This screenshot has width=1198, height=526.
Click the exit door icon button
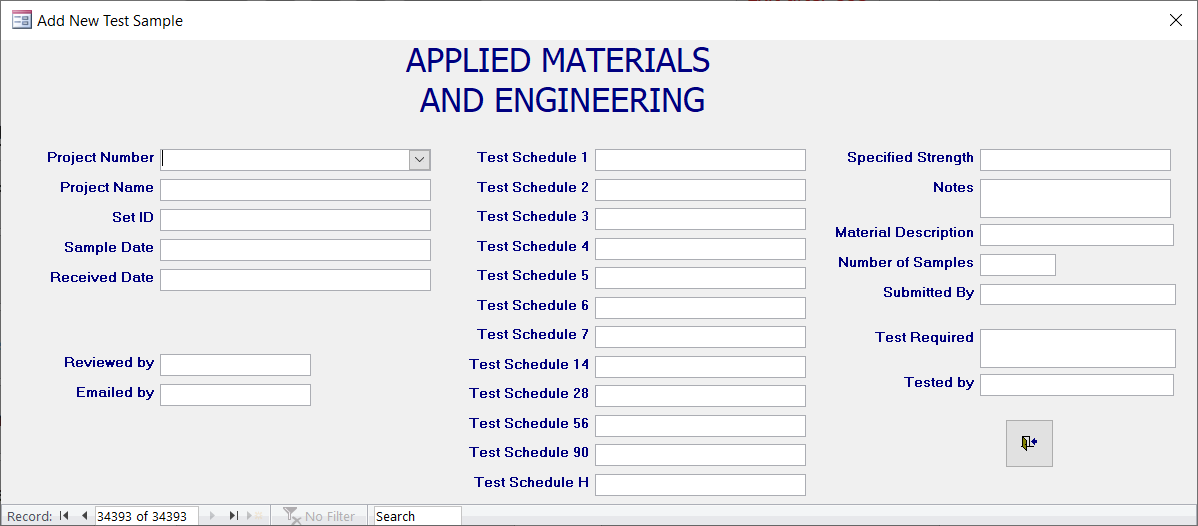coord(1028,443)
